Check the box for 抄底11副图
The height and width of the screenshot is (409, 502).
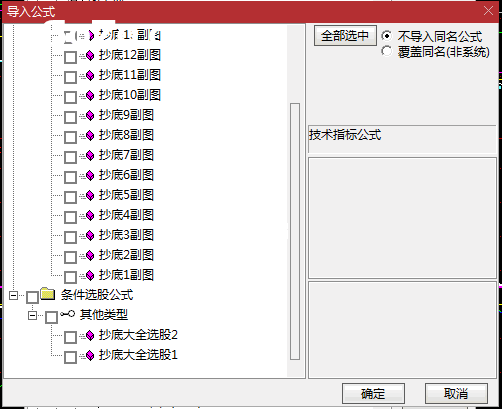point(70,77)
